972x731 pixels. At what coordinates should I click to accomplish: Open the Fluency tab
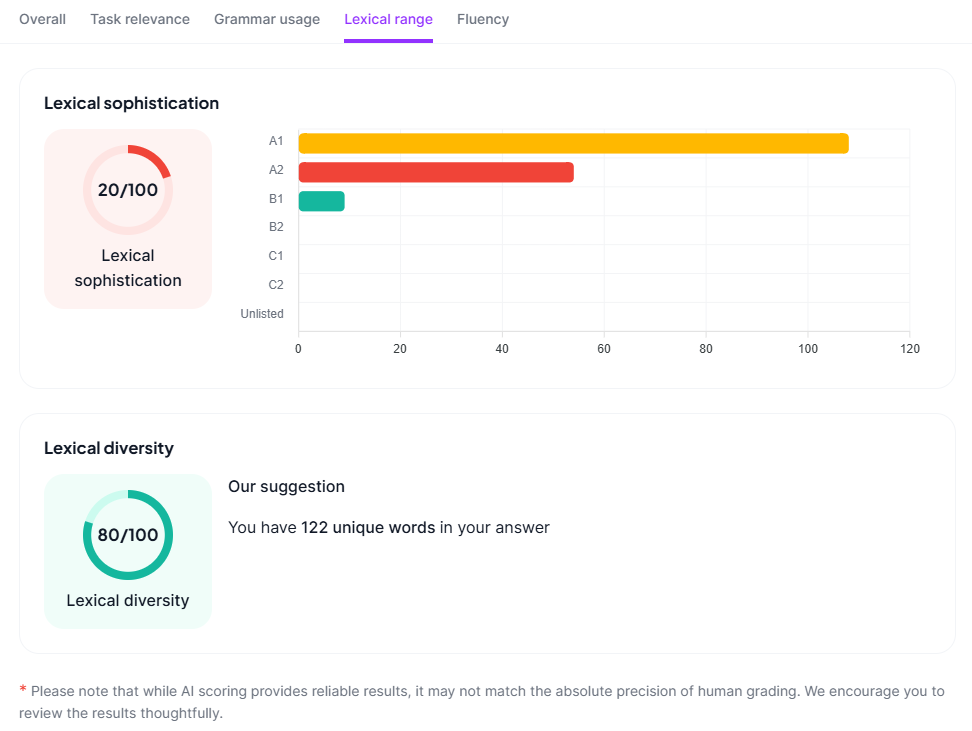click(x=483, y=19)
